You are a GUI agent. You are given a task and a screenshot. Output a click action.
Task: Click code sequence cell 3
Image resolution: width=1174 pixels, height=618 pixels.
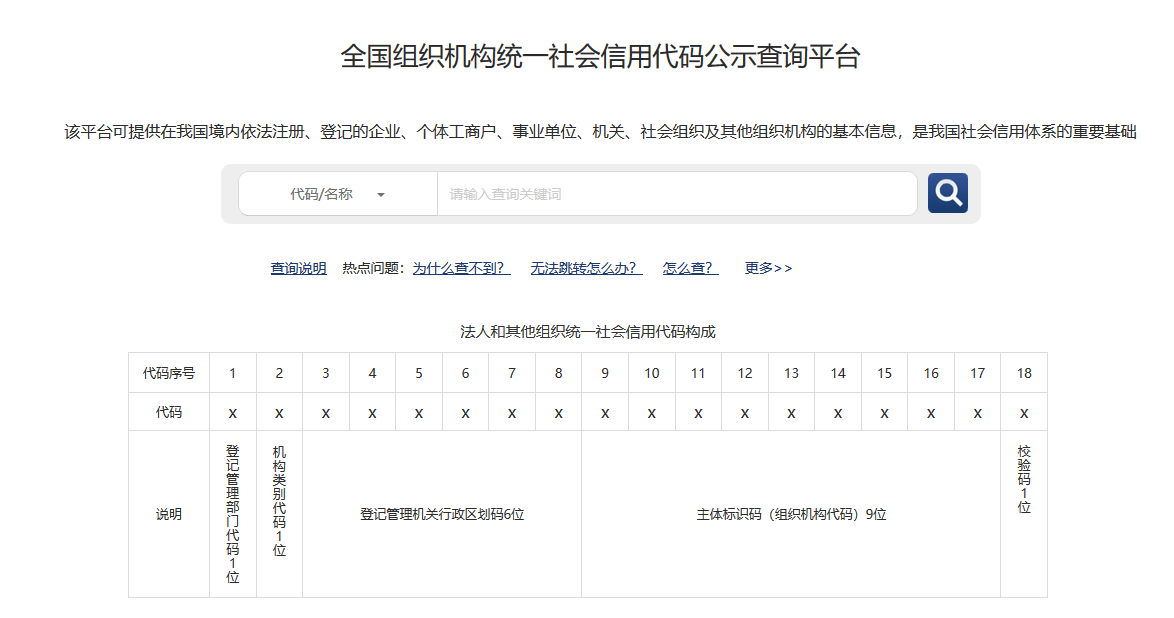pyautogui.click(x=326, y=373)
